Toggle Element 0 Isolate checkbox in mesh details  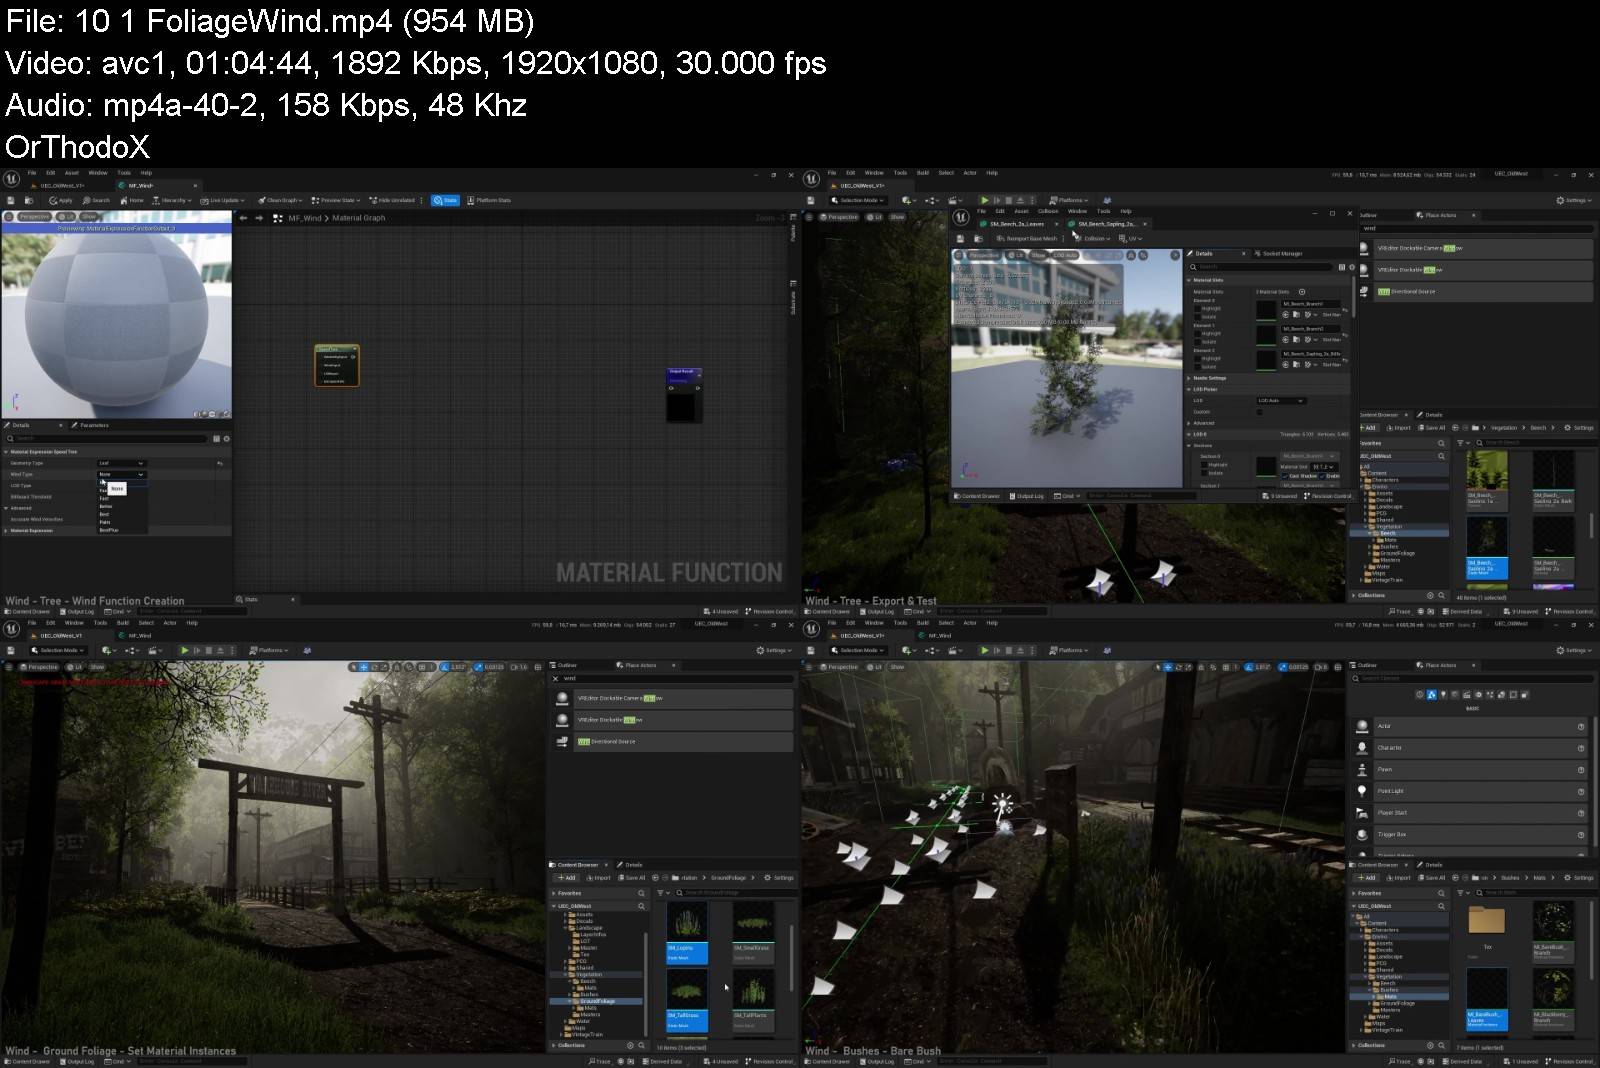tap(1197, 316)
